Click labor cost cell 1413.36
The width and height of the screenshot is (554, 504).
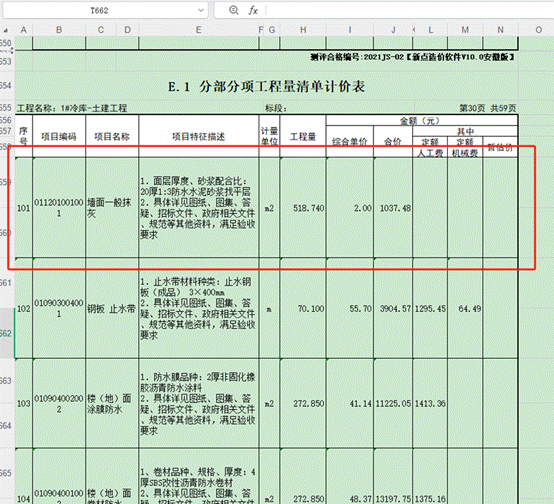coord(430,404)
